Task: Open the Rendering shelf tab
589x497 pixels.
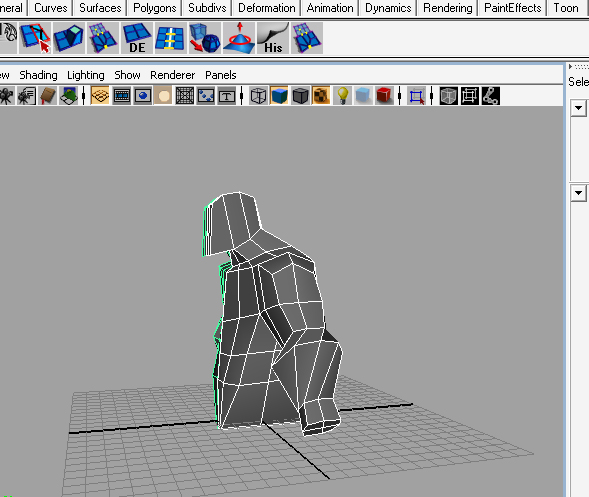Action: coord(448,8)
